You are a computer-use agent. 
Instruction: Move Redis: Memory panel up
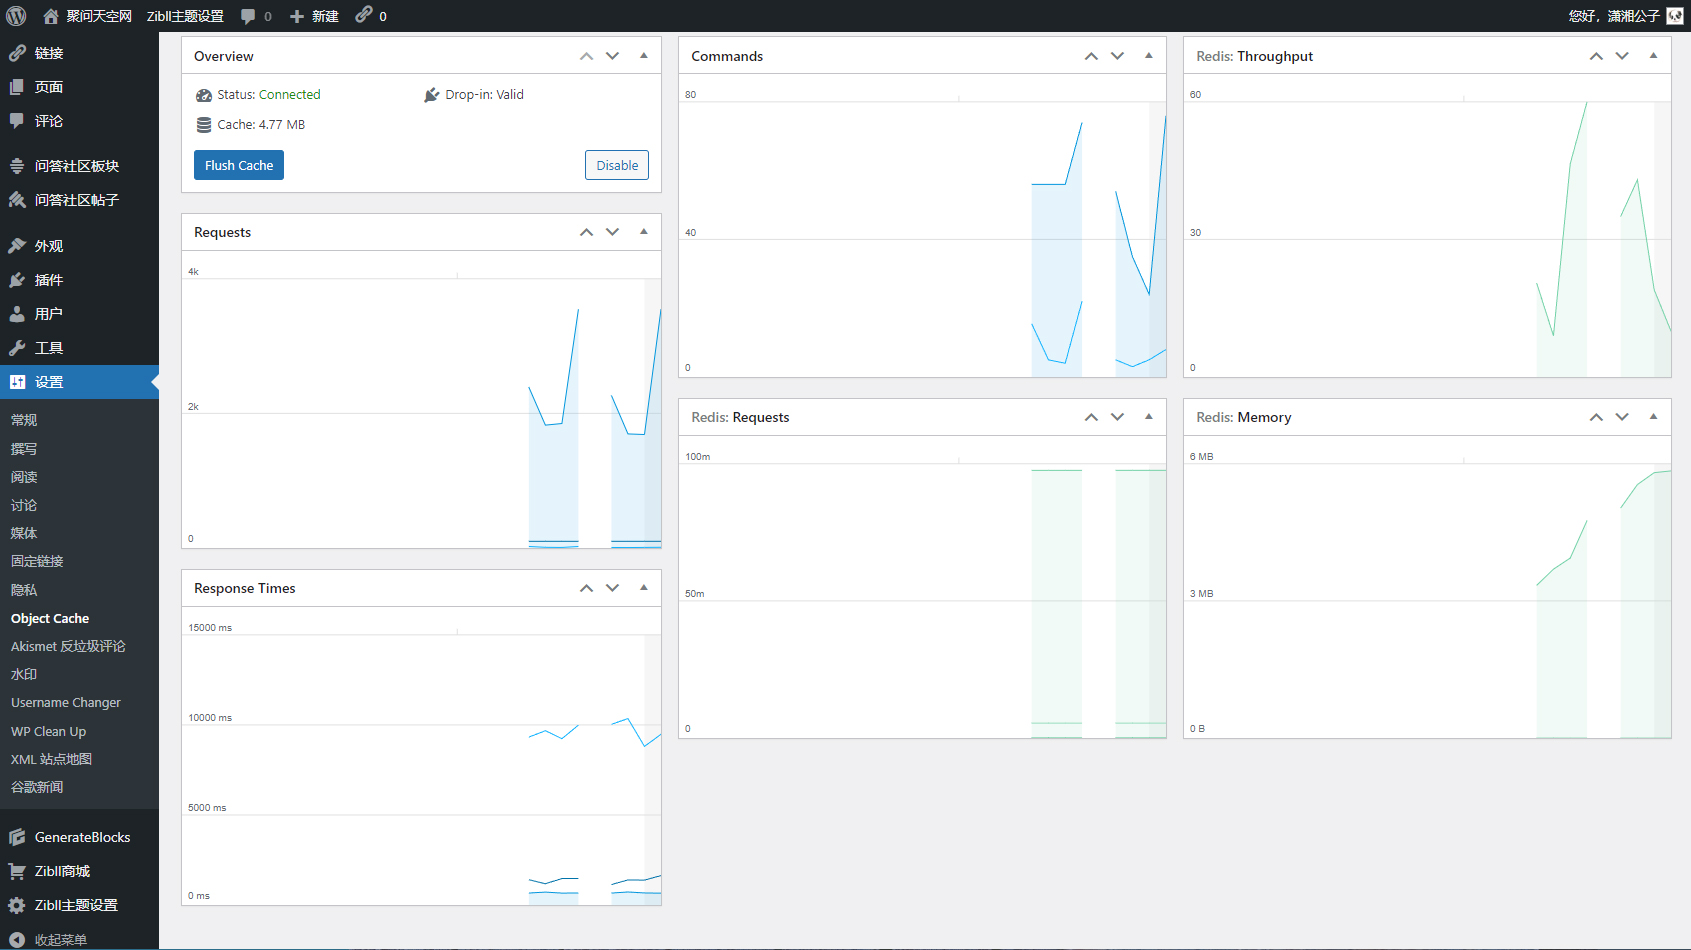pyautogui.click(x=1596, y=417)
